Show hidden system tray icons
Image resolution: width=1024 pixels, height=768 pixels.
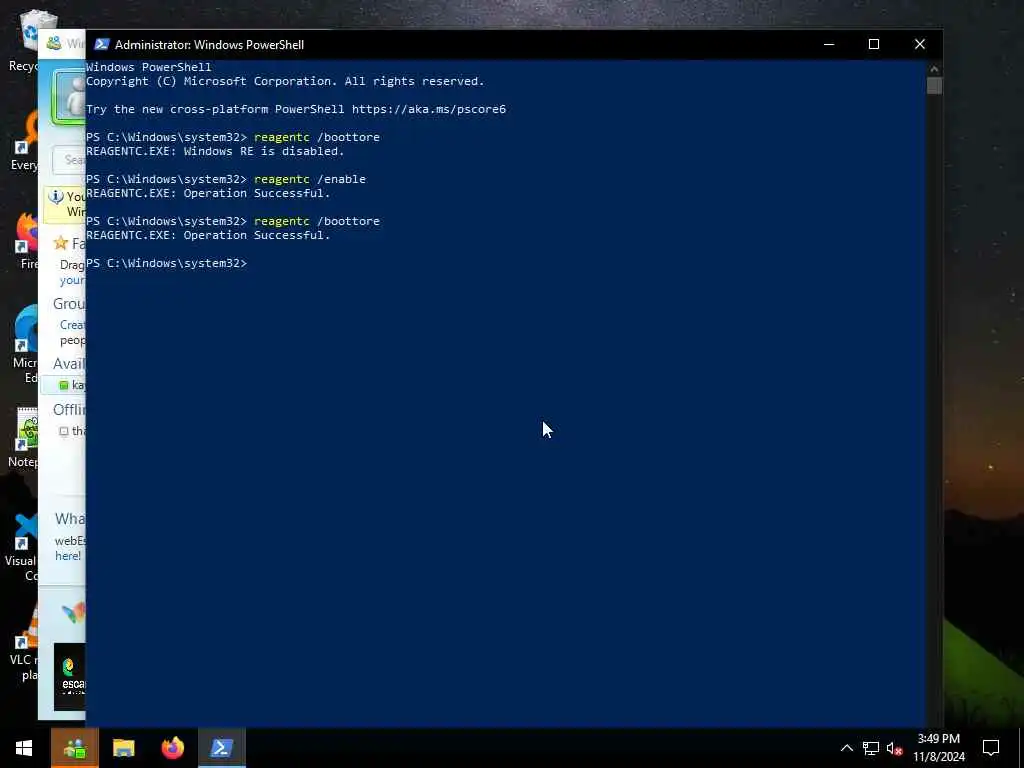(x=846, y=748)
